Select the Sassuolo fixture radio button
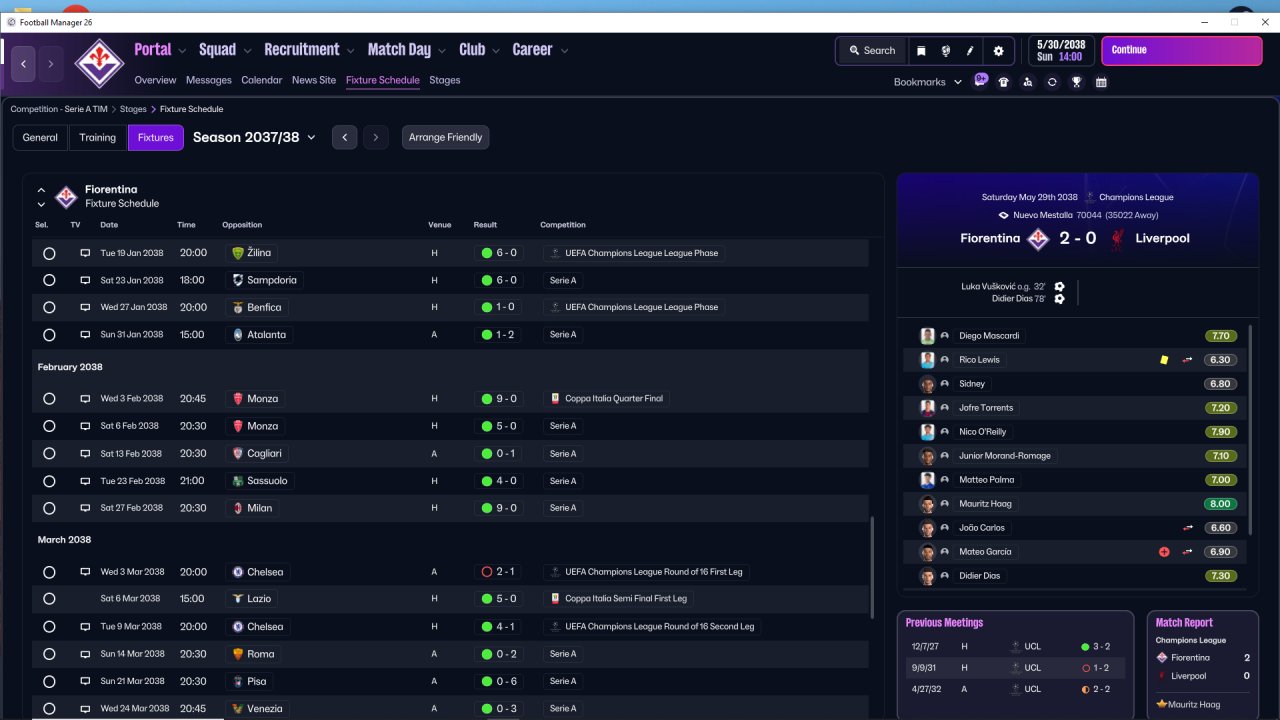This screenshot has width=1280, height=720. [49, 481]
